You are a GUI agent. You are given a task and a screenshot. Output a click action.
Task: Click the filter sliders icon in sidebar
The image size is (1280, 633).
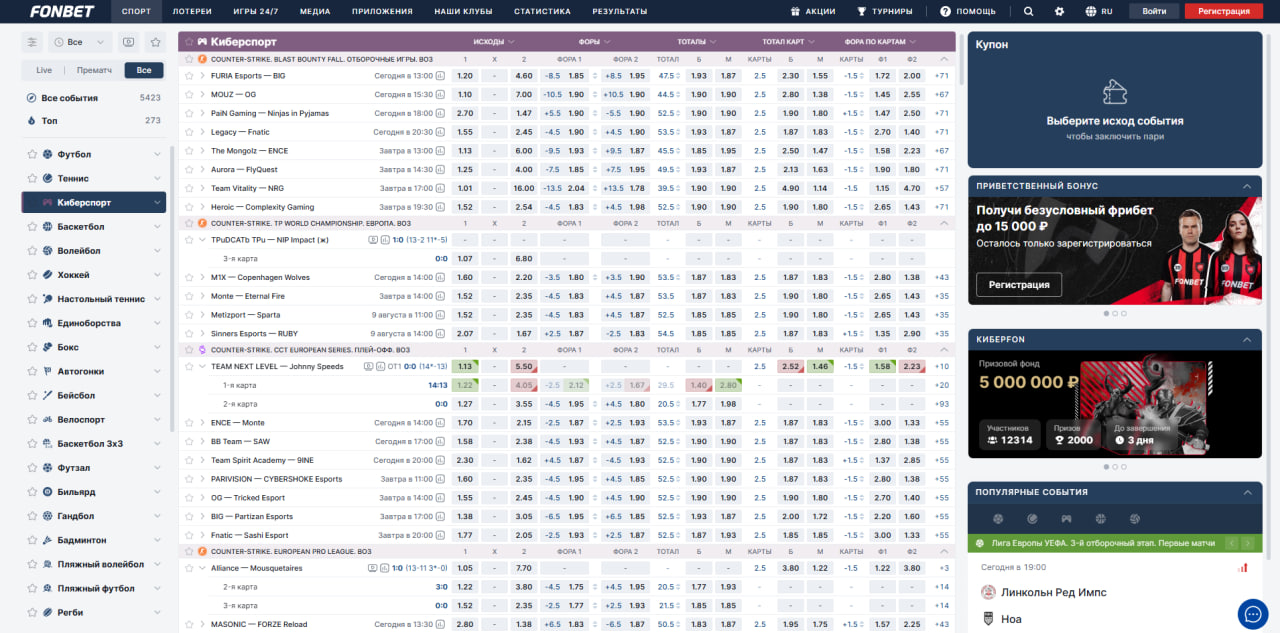(32, 42)
